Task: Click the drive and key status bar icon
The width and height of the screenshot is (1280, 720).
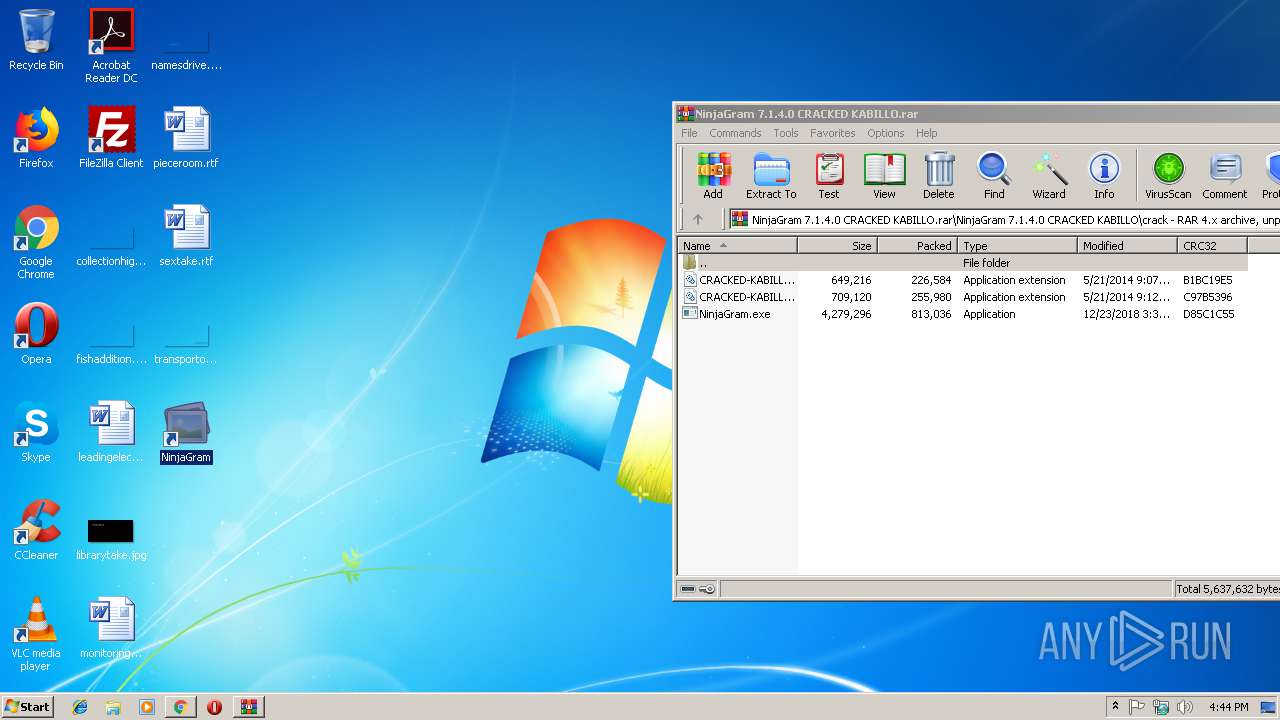Action: [x=698, y=589]
